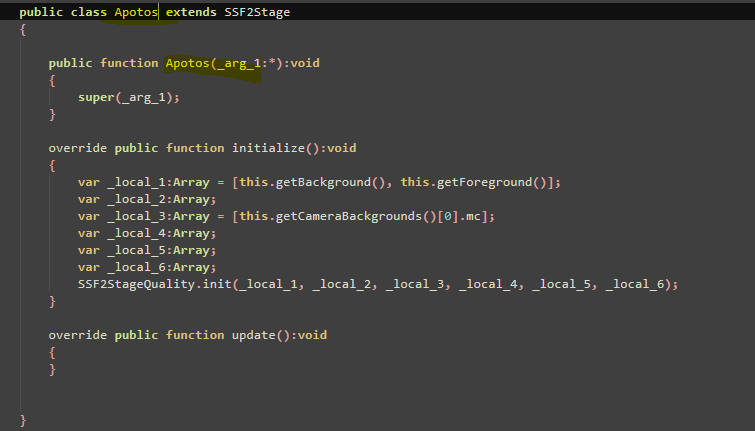
Task: Click the _arg_1 parameter in the constructor signature
Action: click(239, 63)
